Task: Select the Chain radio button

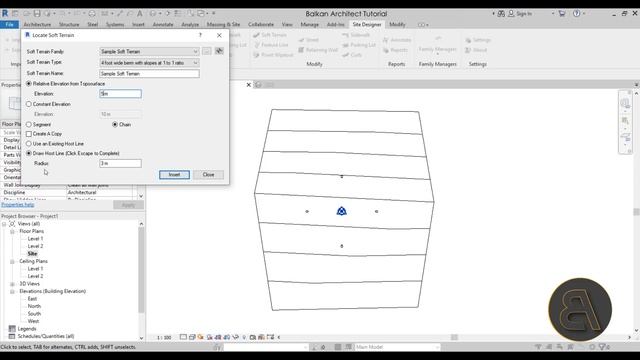Action: click(x=115, y=124)
